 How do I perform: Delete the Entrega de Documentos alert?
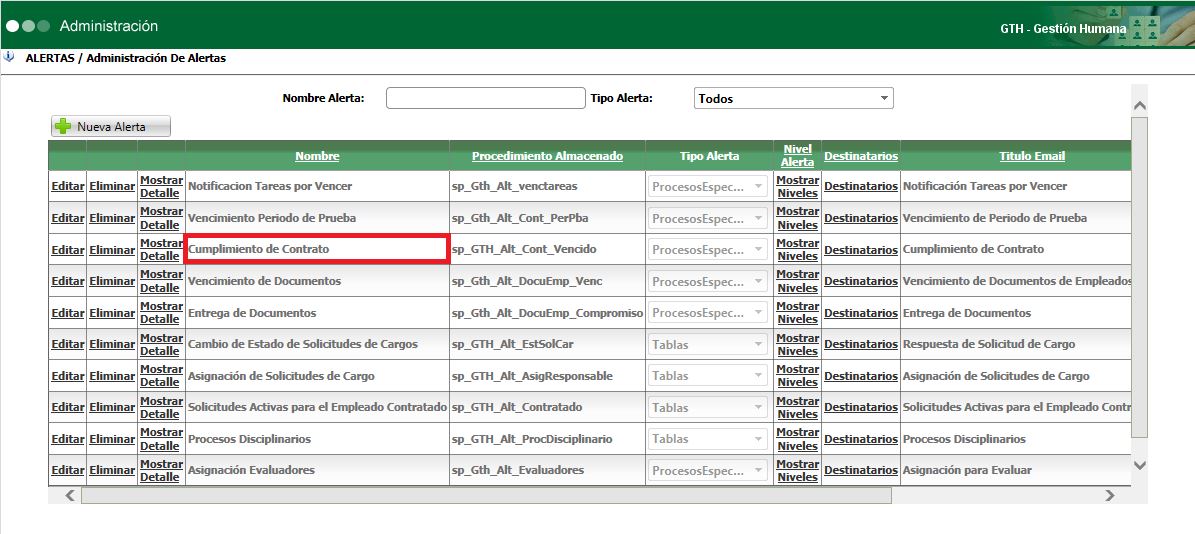coord(112,313)
